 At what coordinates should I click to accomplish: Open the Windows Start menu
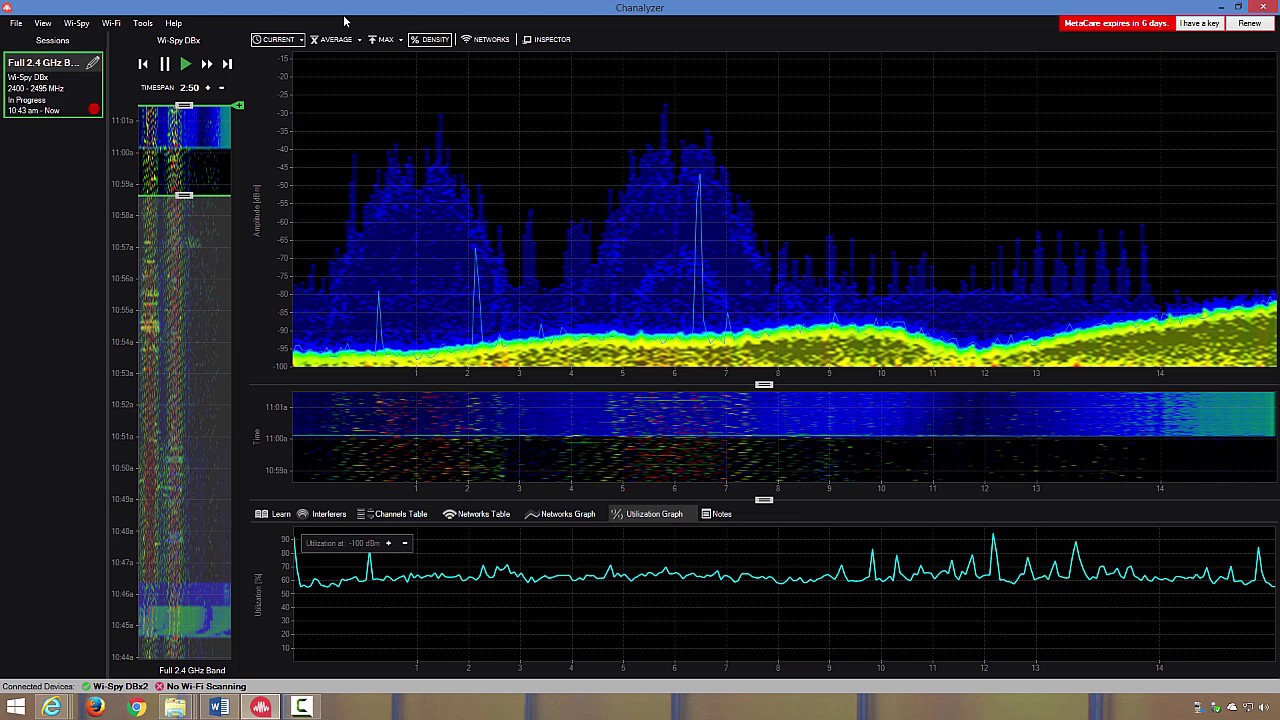[x=16, y=708]
